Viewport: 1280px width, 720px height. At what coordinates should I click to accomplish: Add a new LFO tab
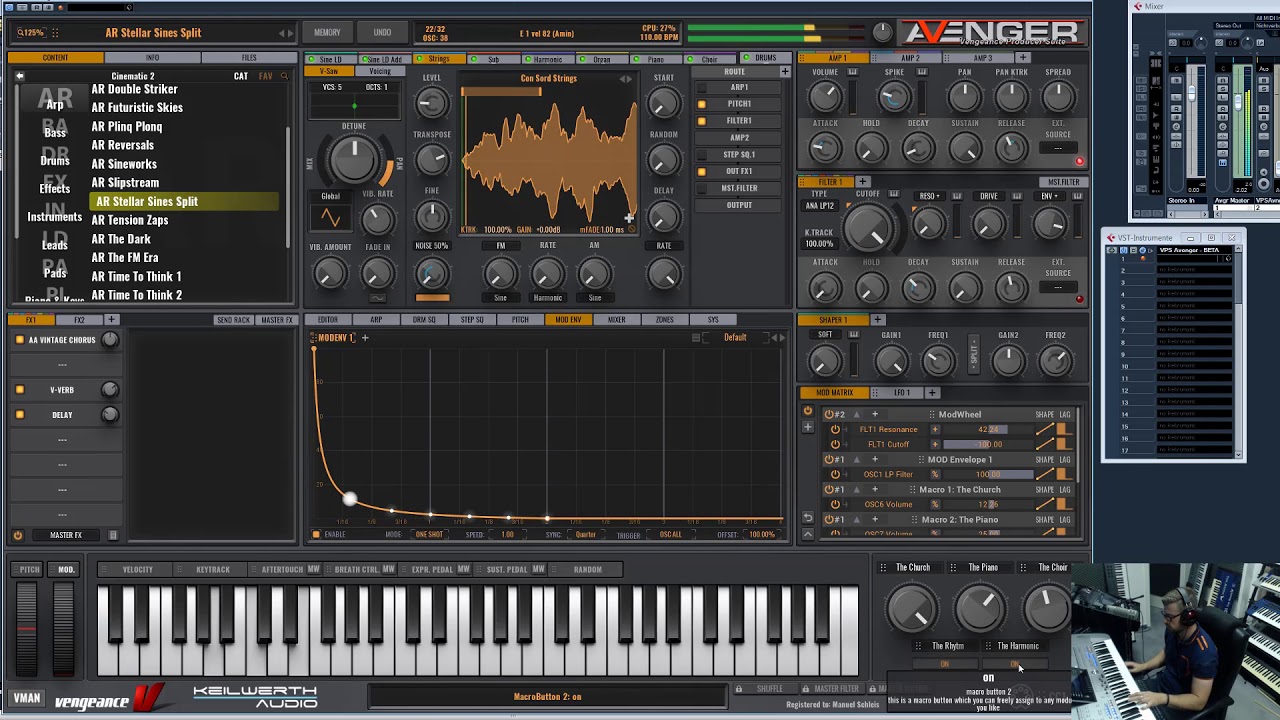tap(932, 393)
